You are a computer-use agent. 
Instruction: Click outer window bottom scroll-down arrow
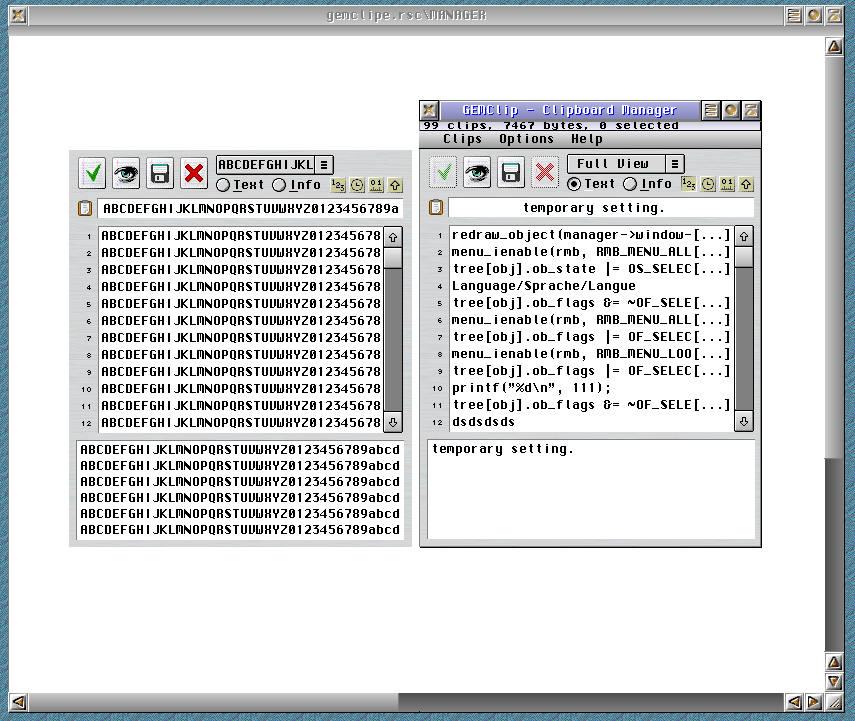point(834,682)
